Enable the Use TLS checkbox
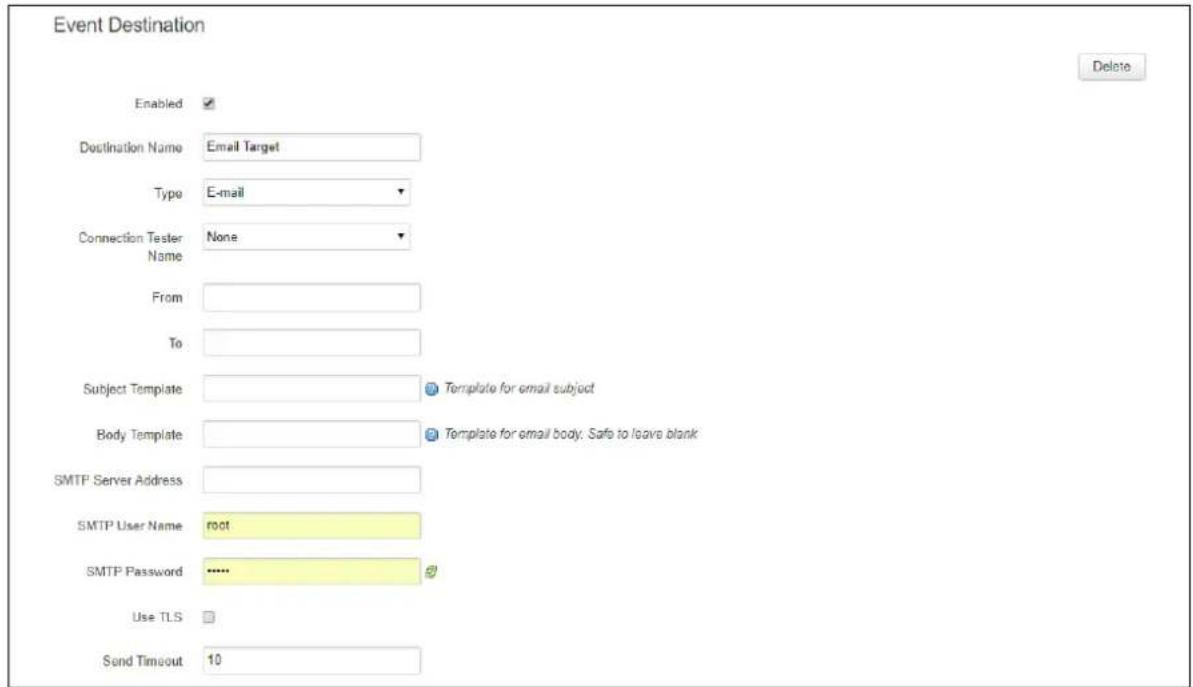The height and width of the screenshot is (687, 1193). click(208, 617)
